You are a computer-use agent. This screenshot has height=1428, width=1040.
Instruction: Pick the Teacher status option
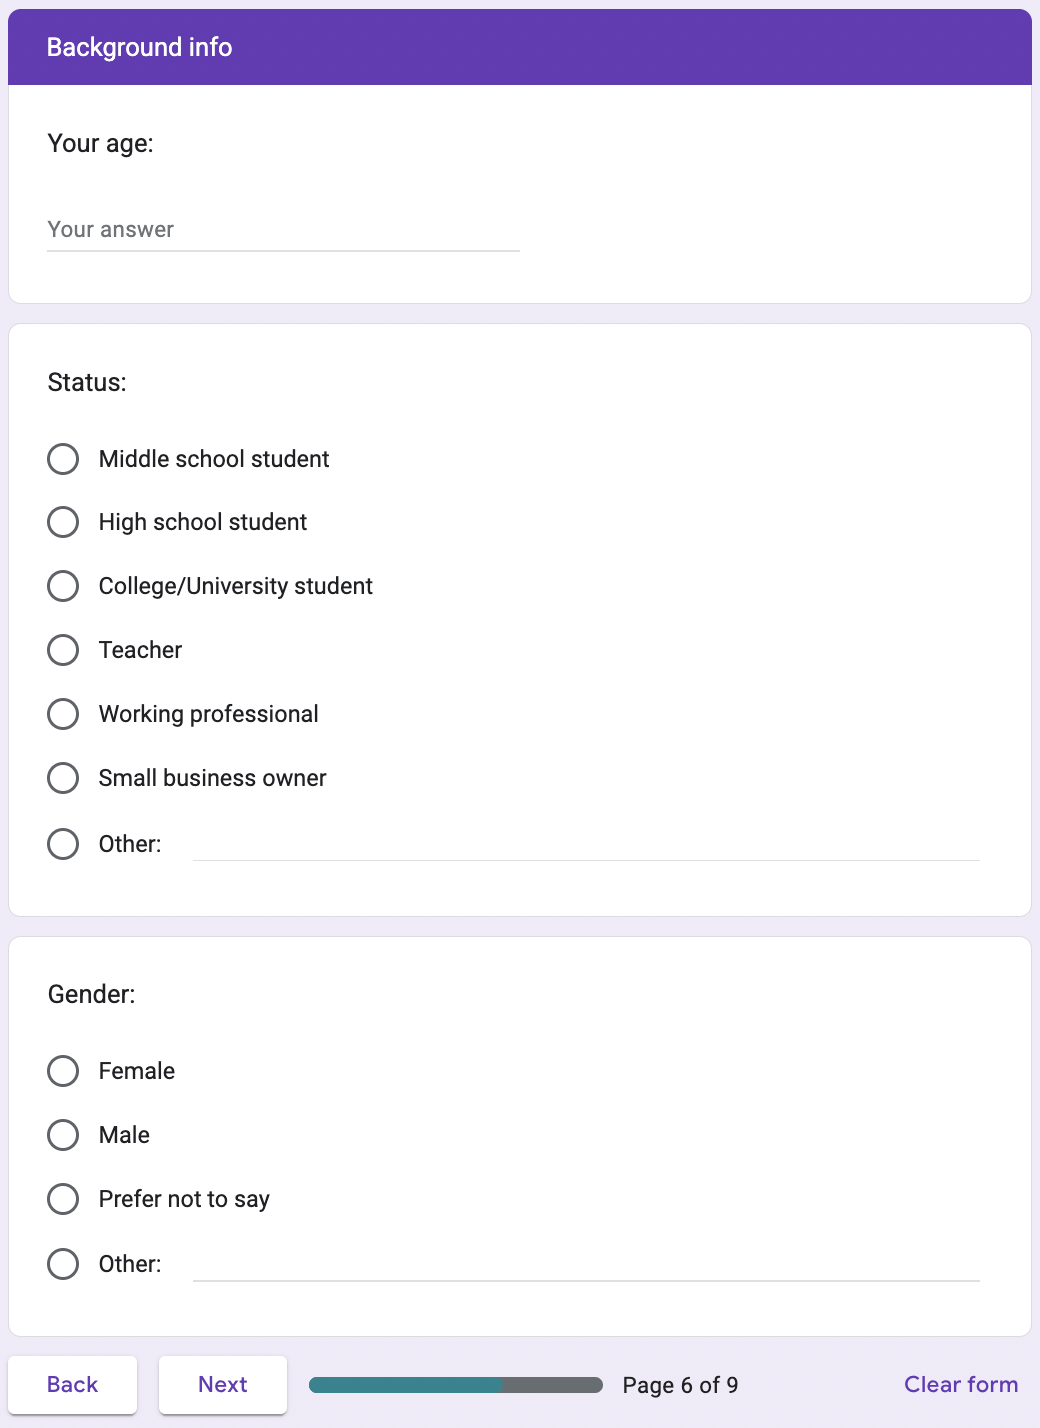point(63,650)
